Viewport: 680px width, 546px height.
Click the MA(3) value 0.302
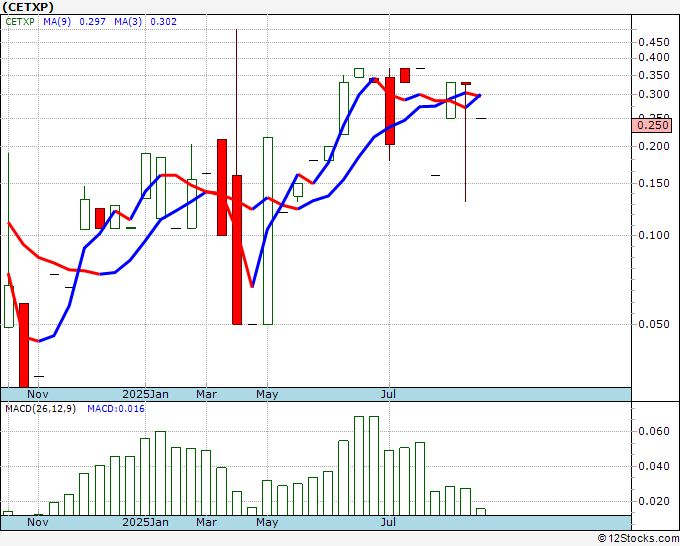[163, 21]
